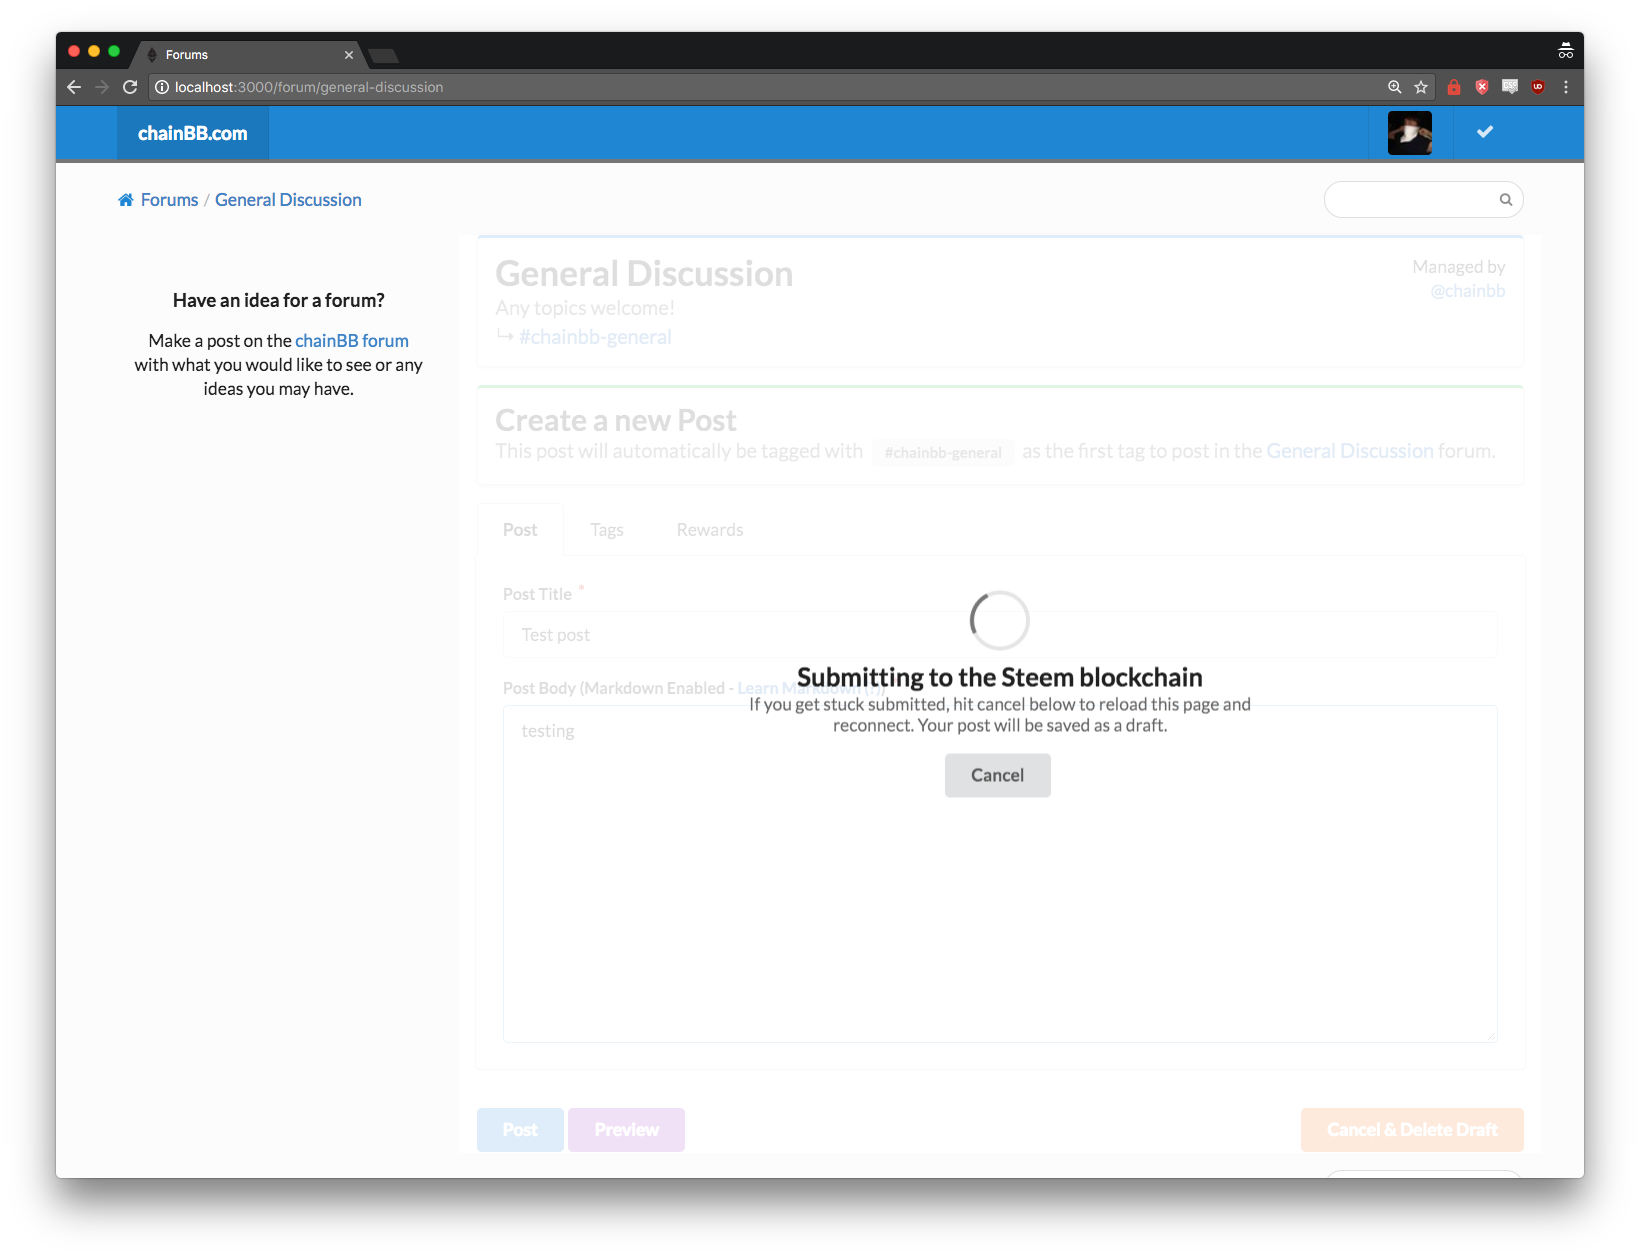Viewport: 1640px width, 1258px height.
Task: Open the Chrome three-dot menu
Action: tap(1566, 87)
